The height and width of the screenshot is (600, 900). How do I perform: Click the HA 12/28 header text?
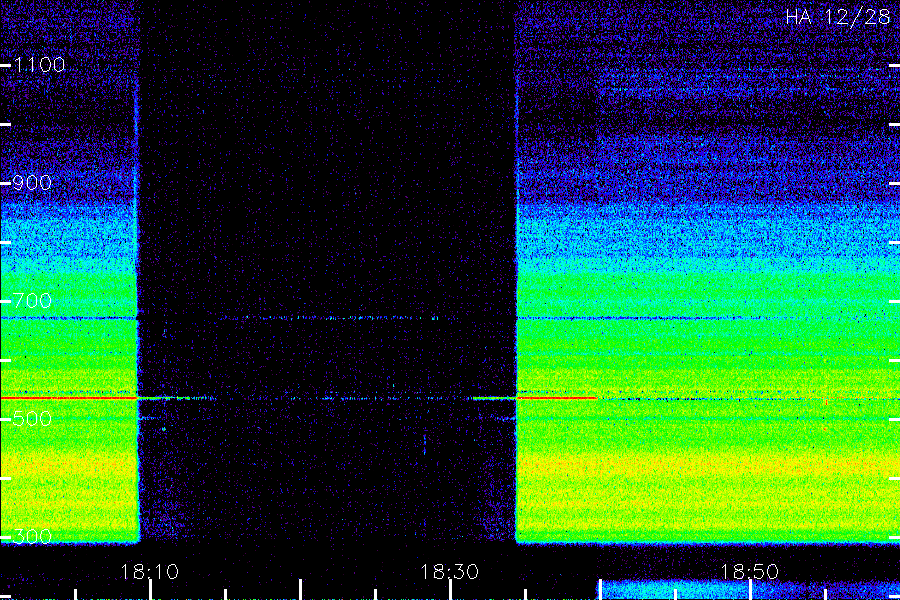(x=838, y=17)
